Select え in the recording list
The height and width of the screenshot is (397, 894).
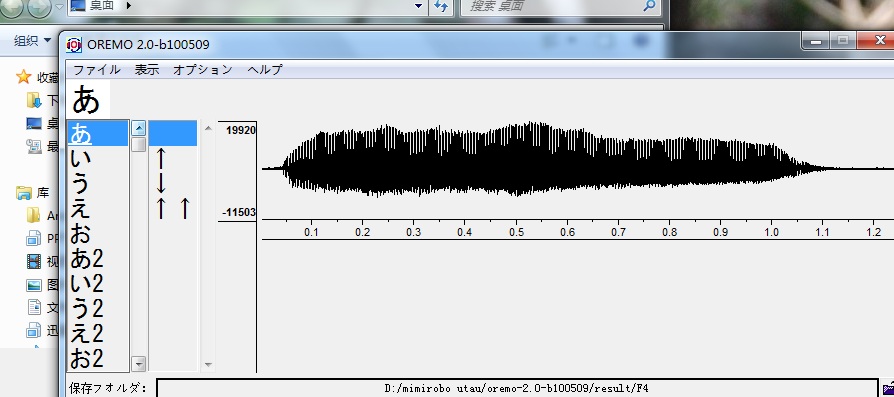click(x=97, y=208)
